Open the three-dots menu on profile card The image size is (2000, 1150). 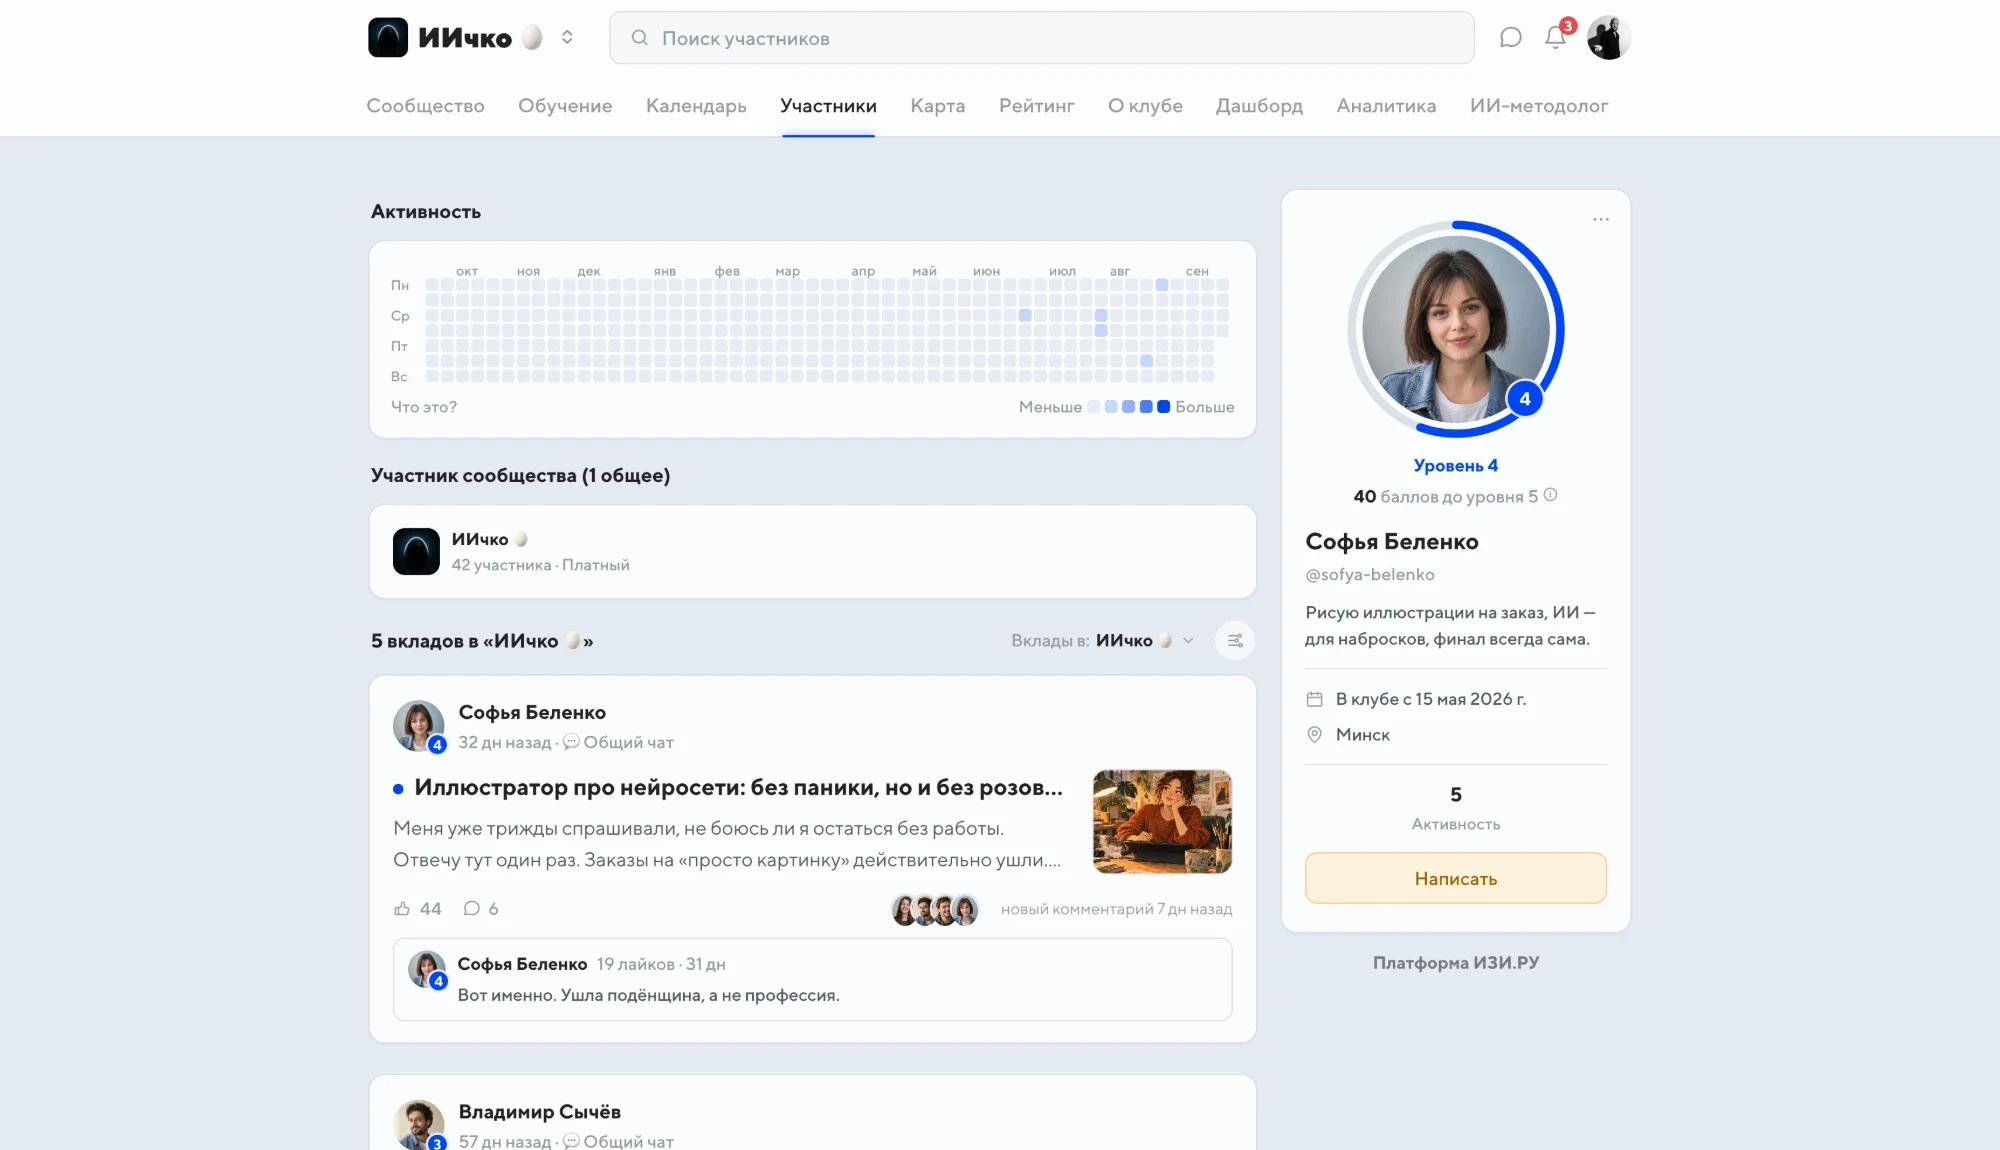1601,219
